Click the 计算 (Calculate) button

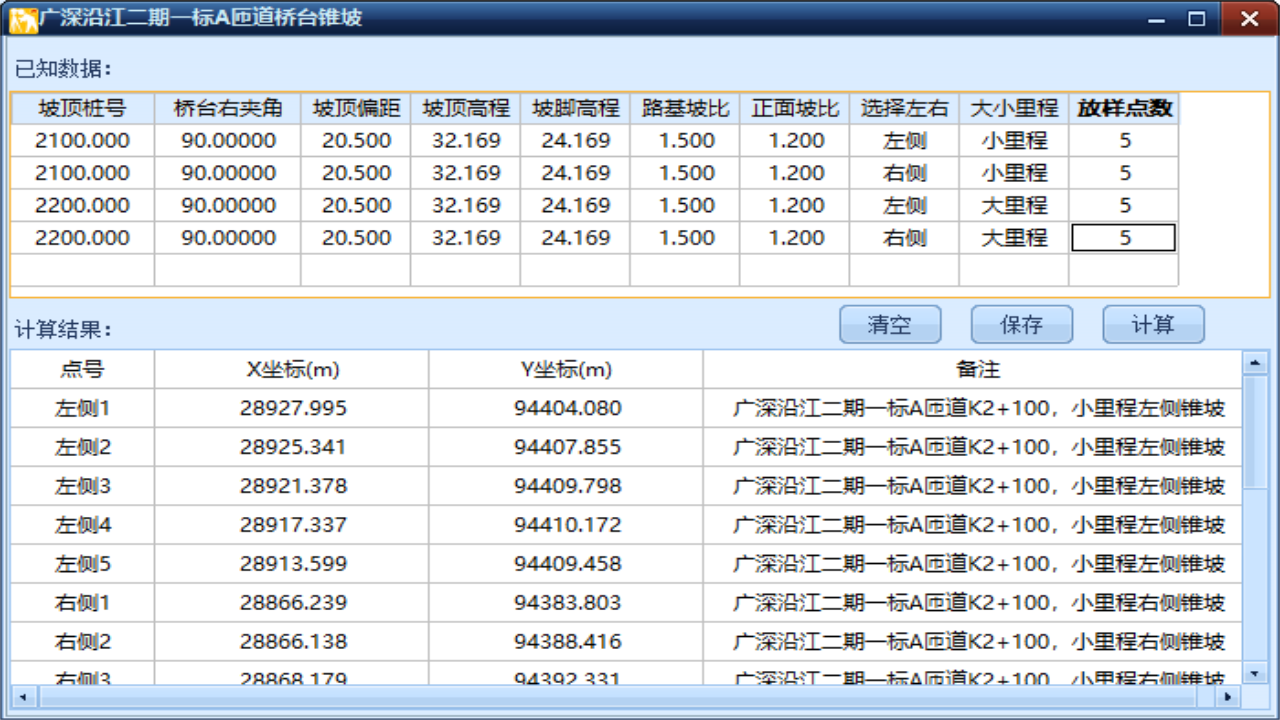(1154, 323)
